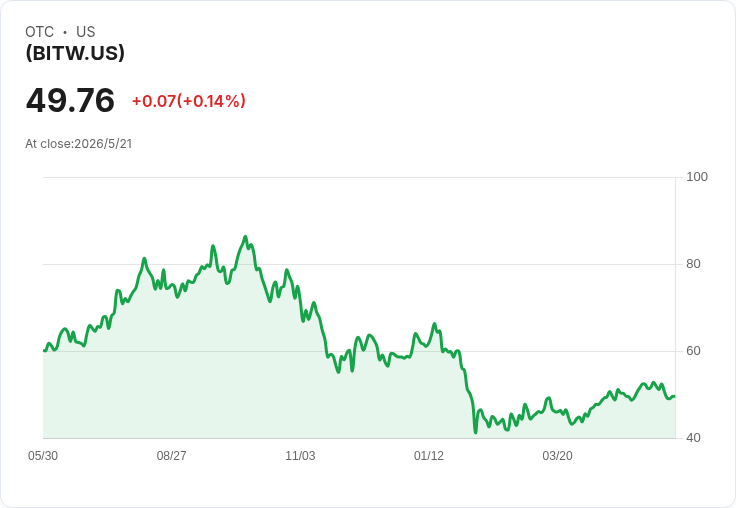Click the BITW.US ticker title
The width and height of the screenshot is (736, 508).
[75, 53]
